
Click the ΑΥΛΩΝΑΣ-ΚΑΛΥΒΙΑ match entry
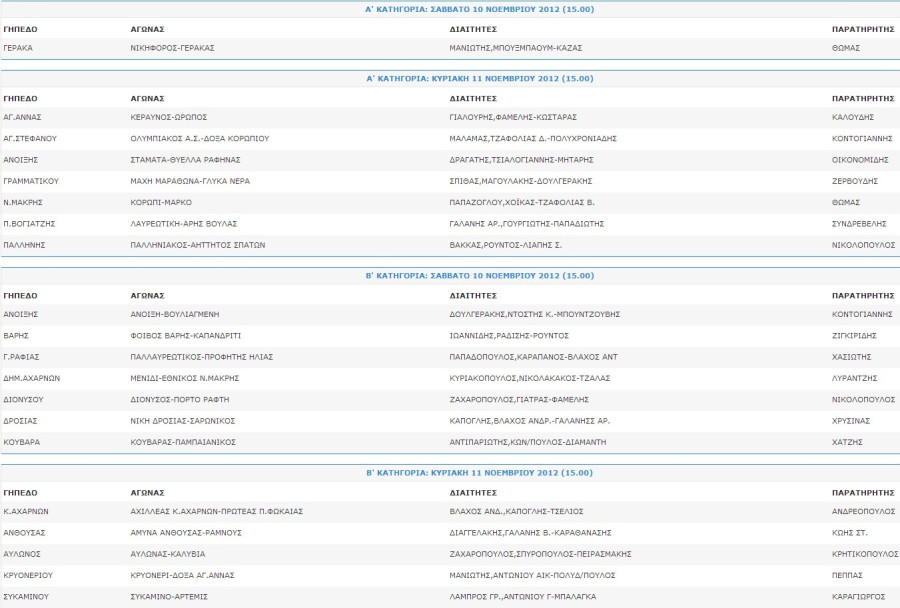coord(168,553)
